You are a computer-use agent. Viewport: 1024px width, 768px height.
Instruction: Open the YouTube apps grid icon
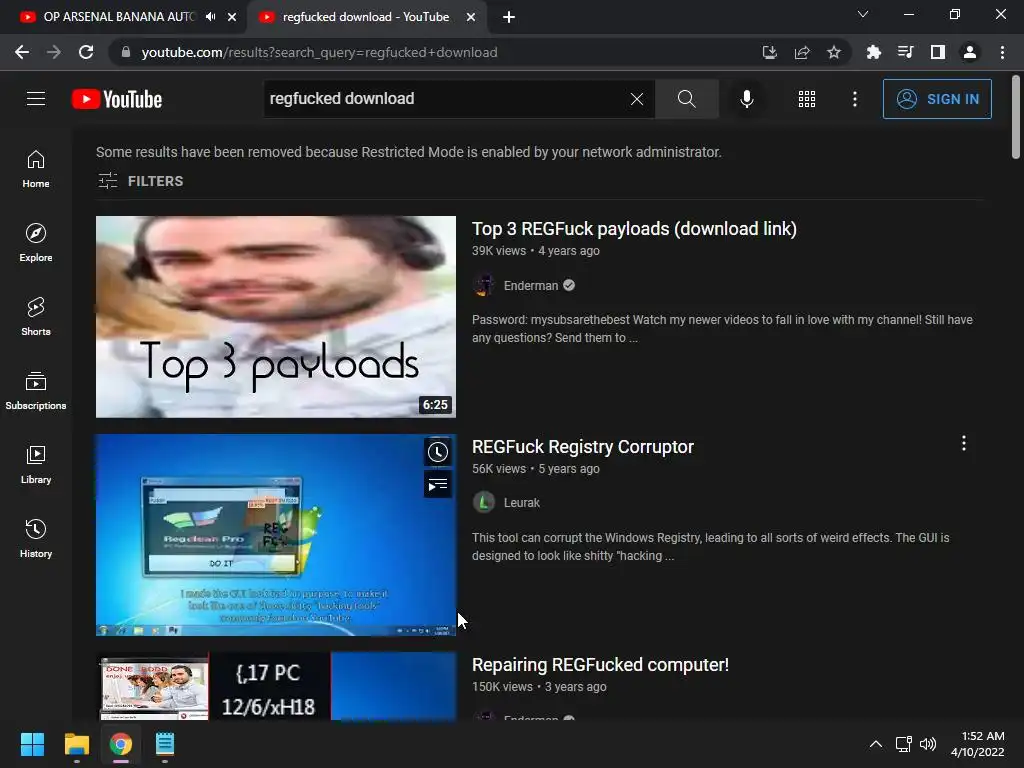(807, 99)
